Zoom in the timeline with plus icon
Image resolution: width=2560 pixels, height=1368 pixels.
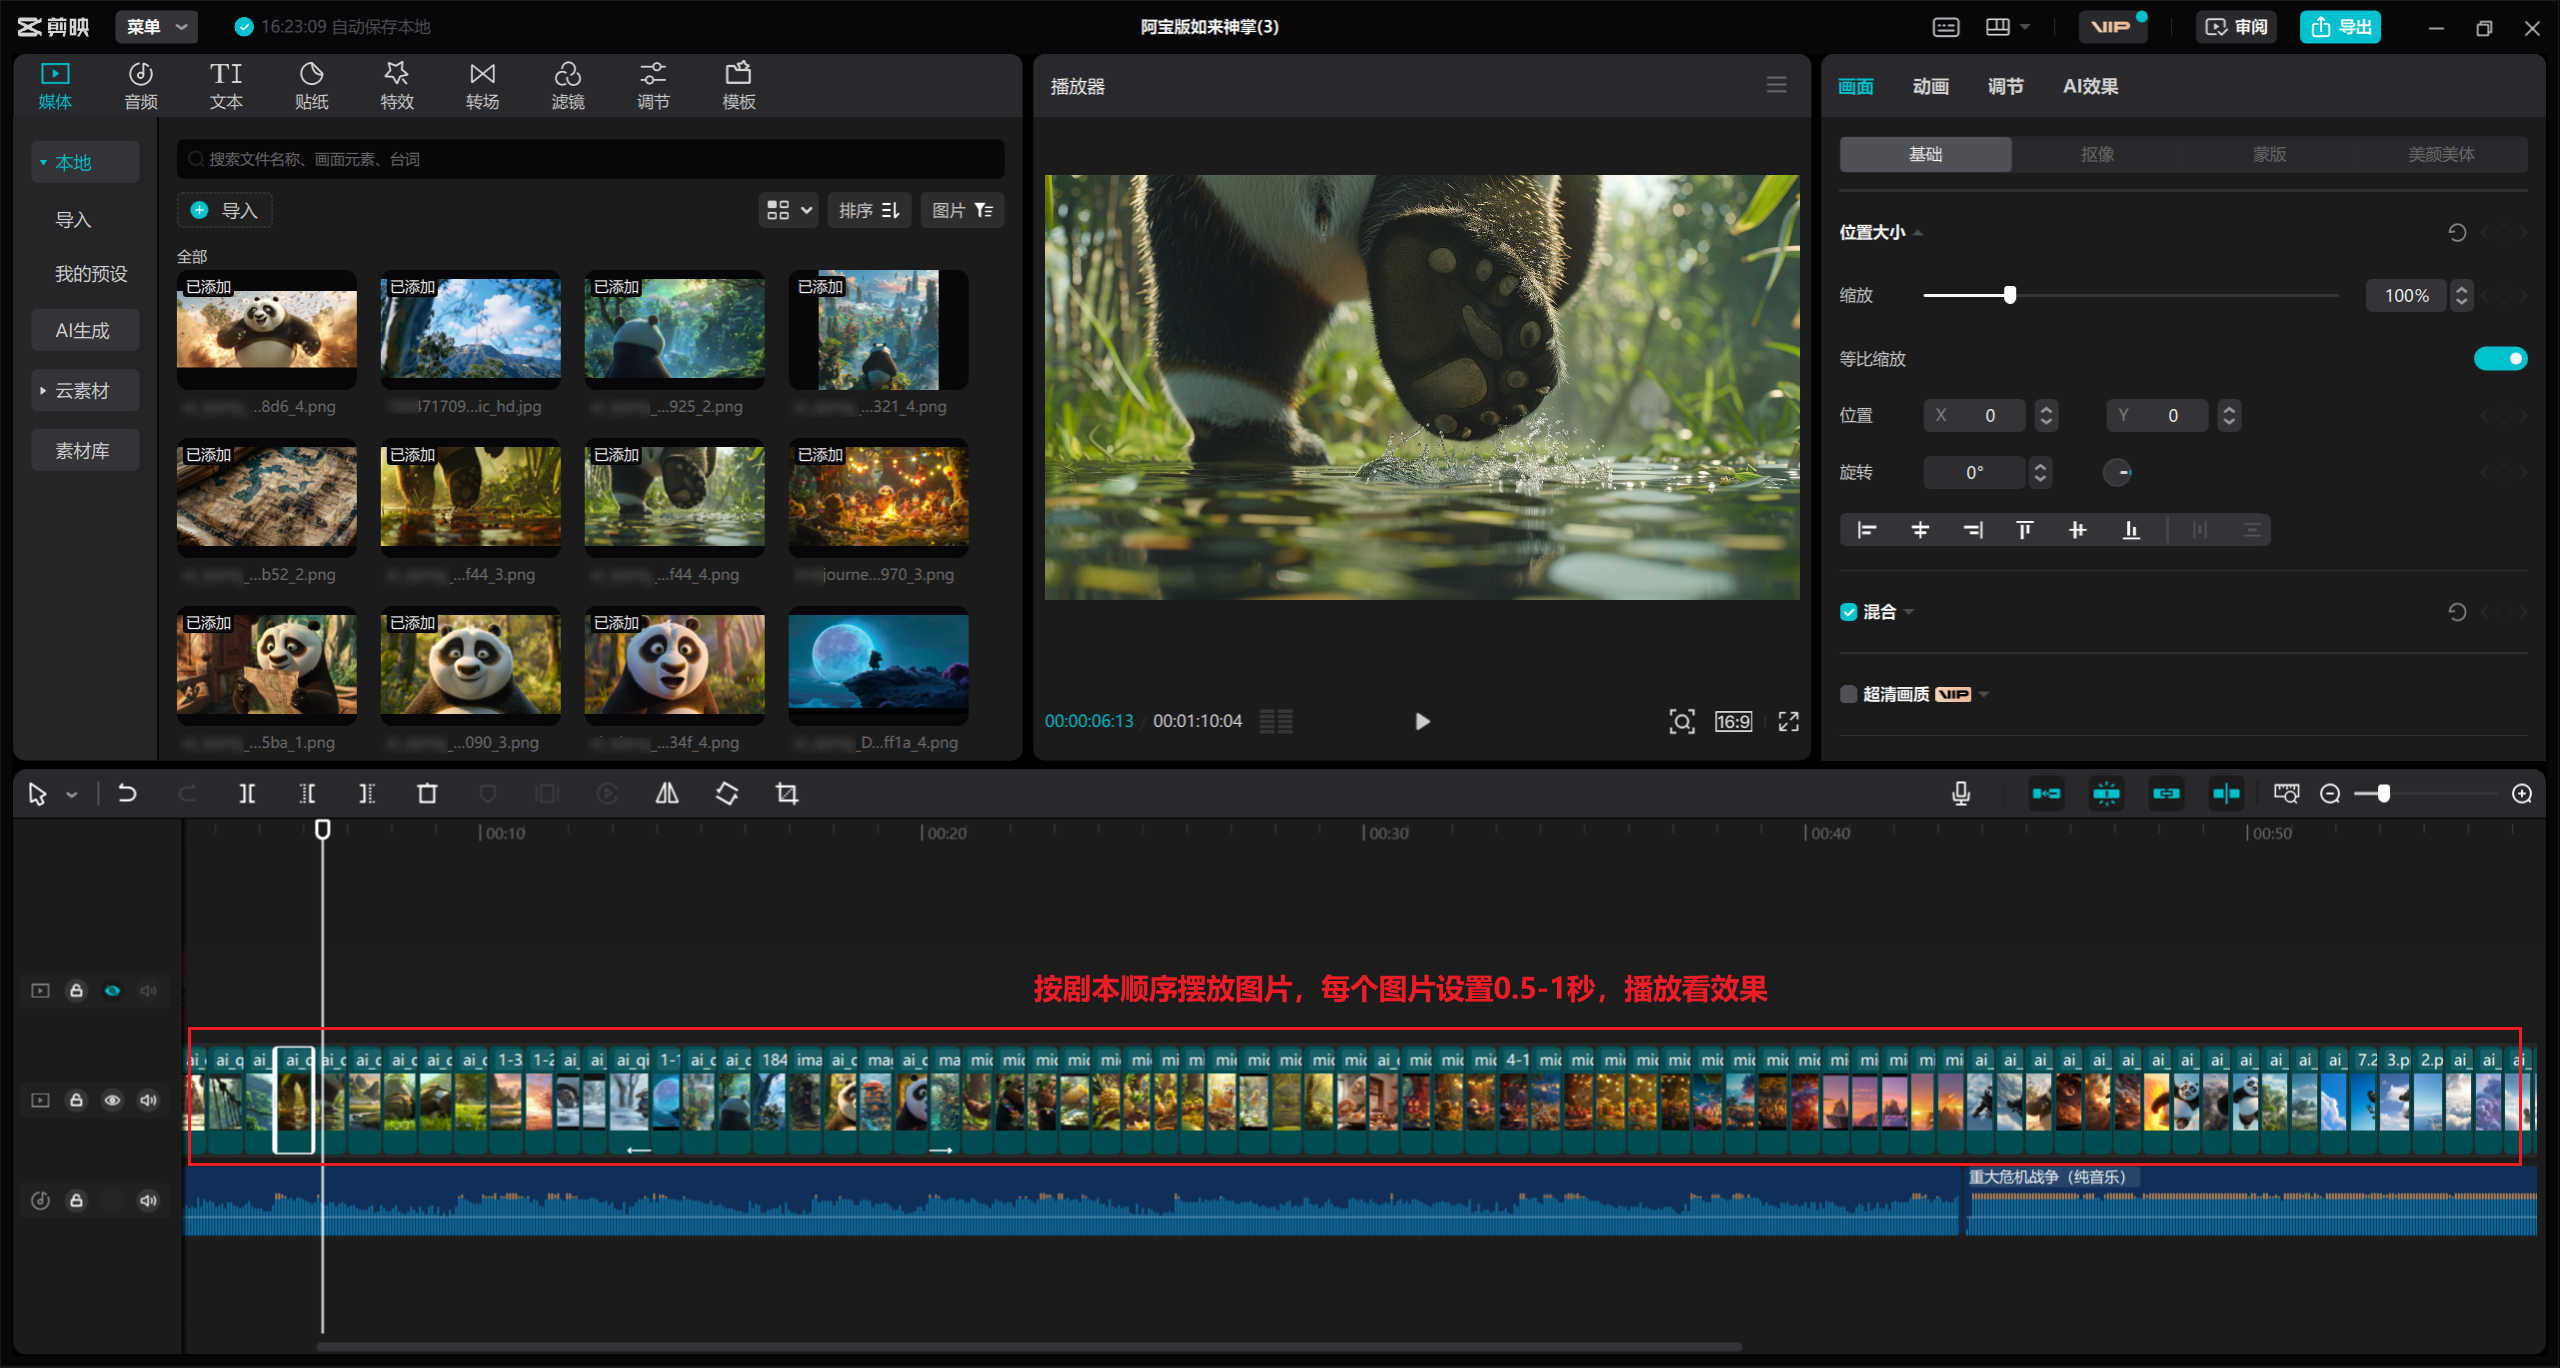pyautogui.click(x=2522, y=794)
